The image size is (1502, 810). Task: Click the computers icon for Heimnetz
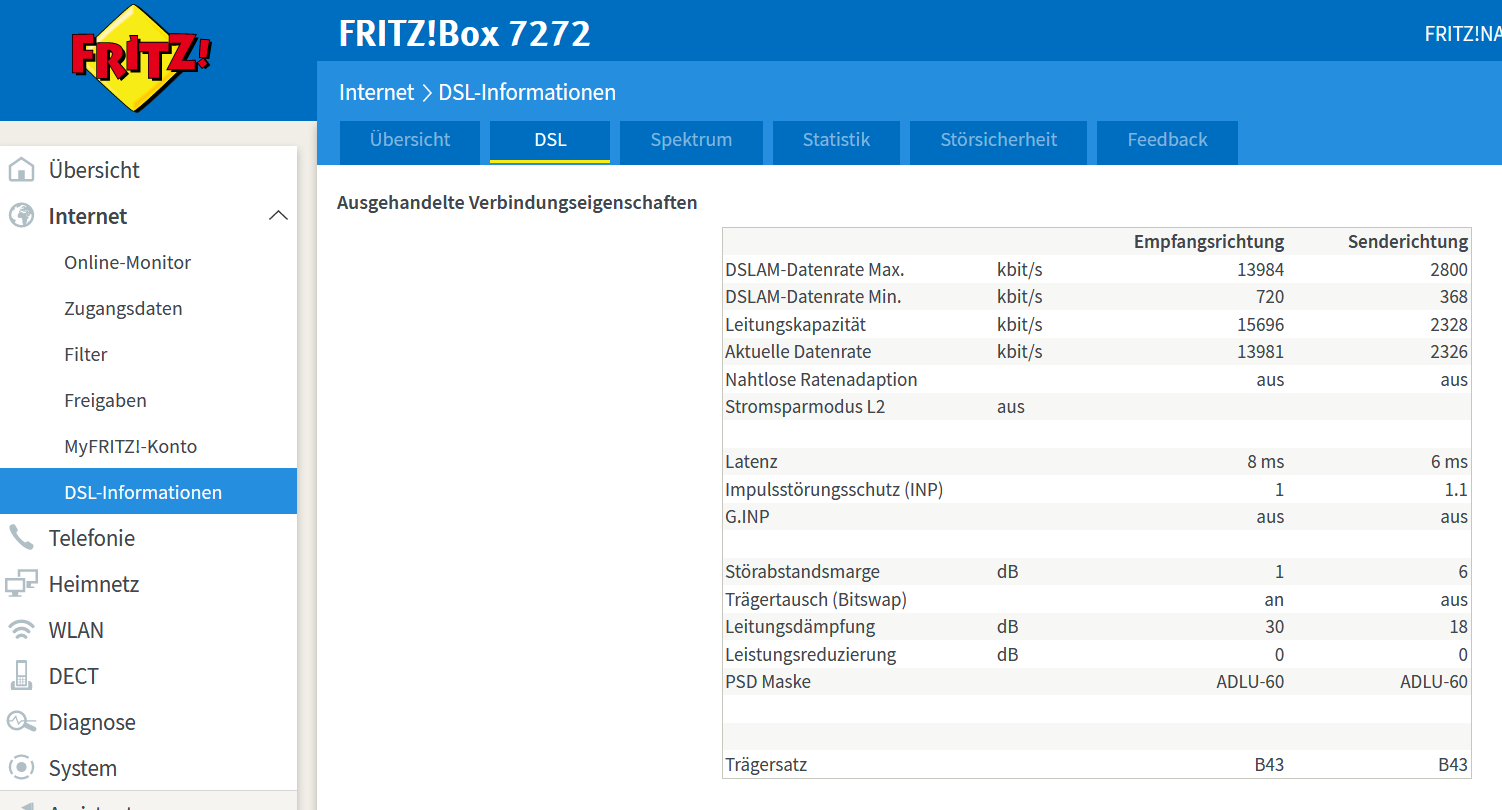pos(21,584)
